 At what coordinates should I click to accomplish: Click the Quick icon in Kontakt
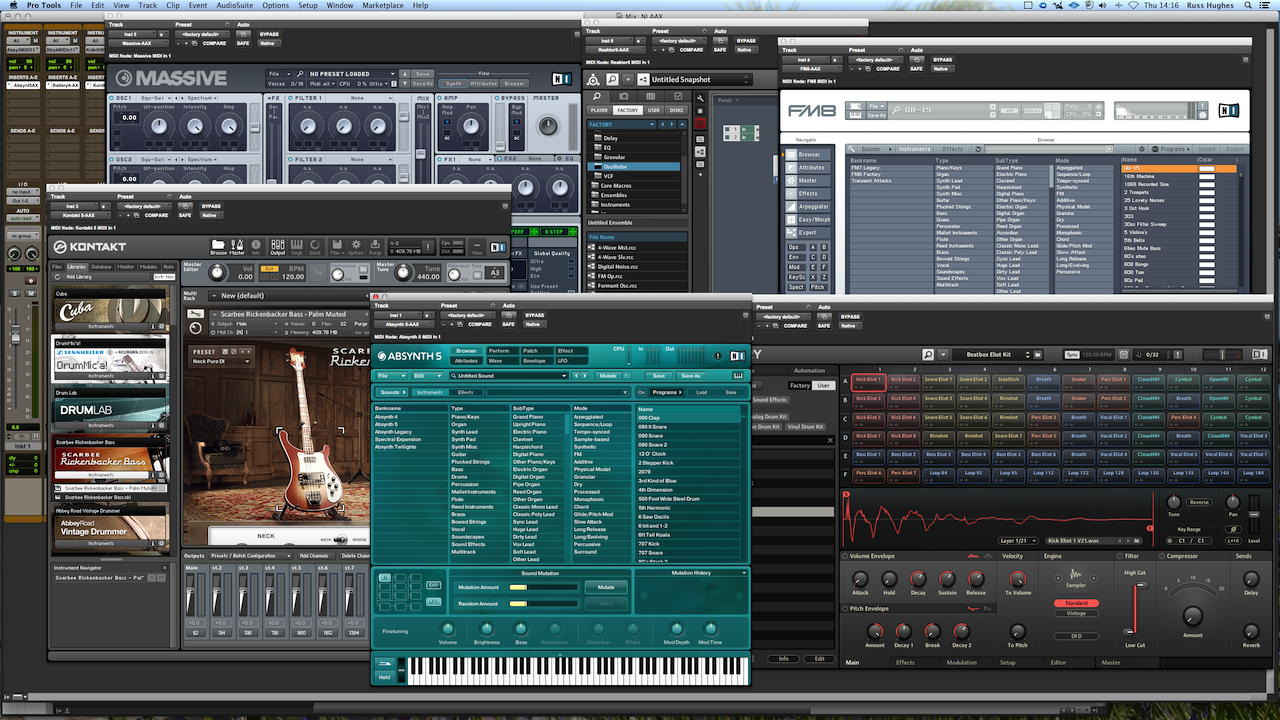click(x=314, y=247)
